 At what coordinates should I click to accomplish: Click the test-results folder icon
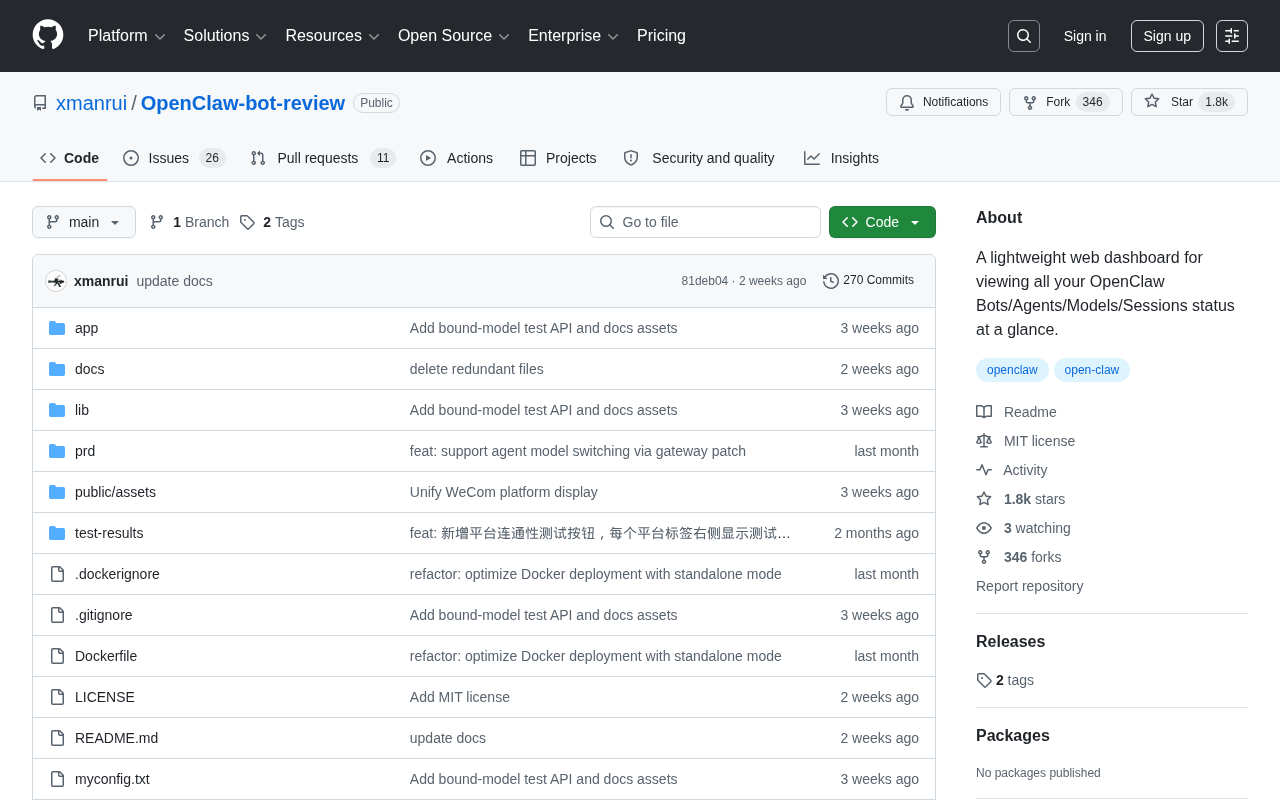pyautogui.click(x=57, y=533)
